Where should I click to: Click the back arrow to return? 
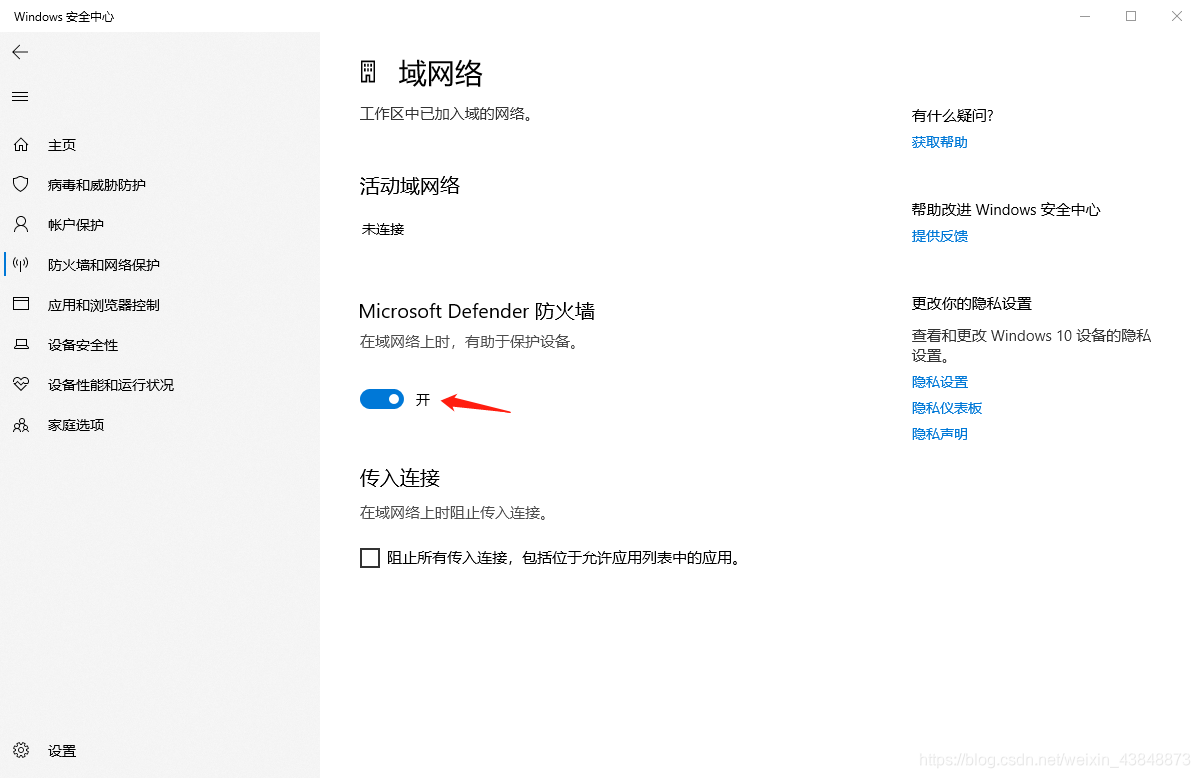20,51
